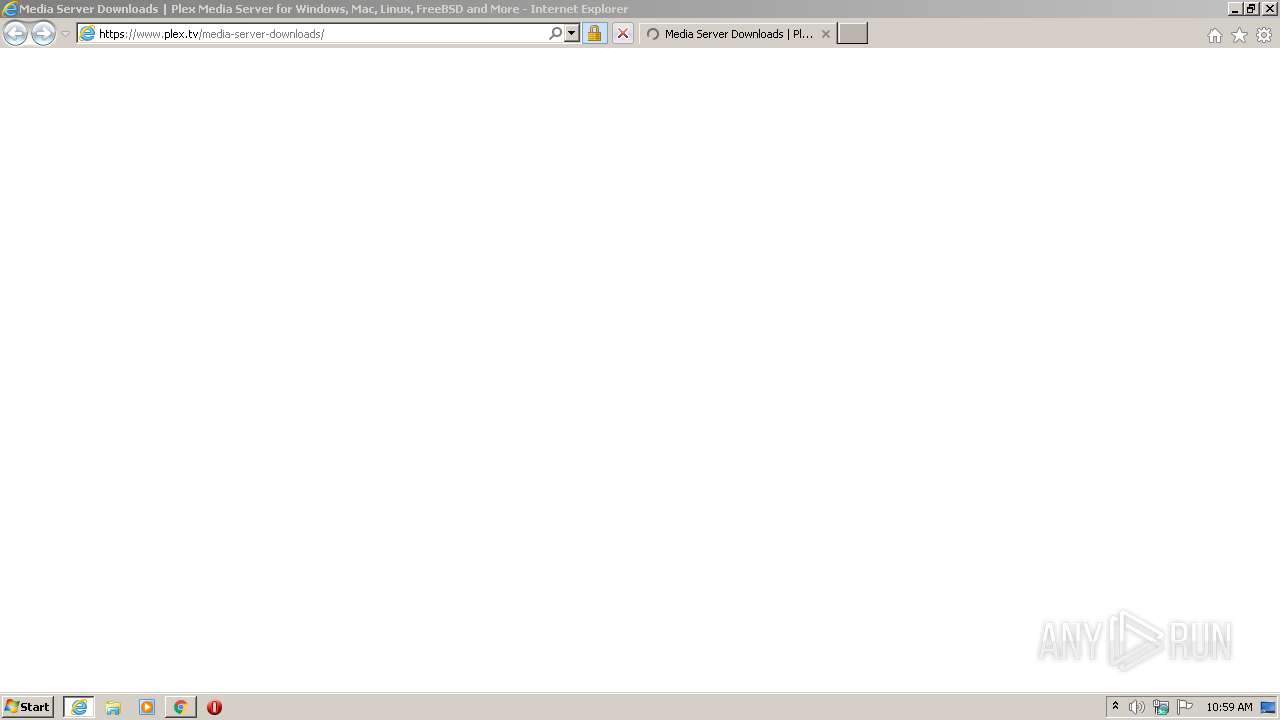Click the search magnifier in the address bar
The width and height of the screenshot is (1280, 720).
pyautogui.click(x=556, y=34)
